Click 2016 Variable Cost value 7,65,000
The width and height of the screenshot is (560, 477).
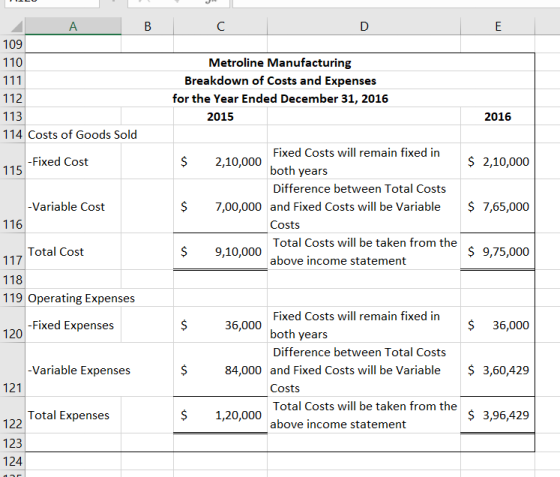coord(498,206)
